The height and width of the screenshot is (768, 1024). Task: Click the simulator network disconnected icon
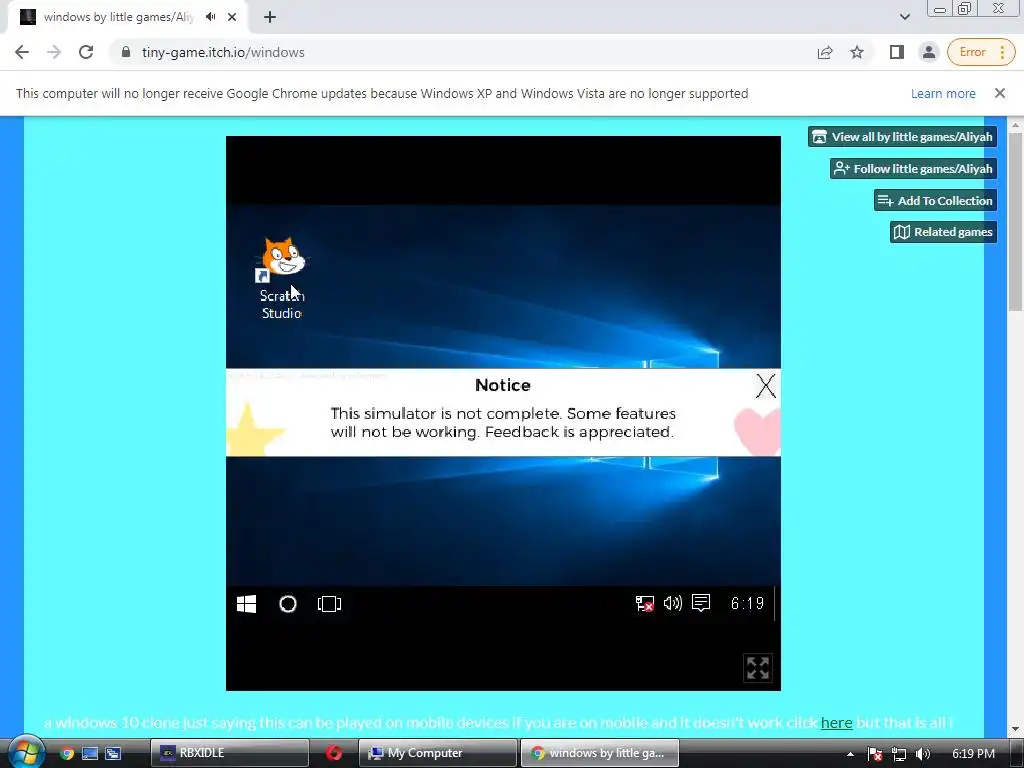pos(645,603)
